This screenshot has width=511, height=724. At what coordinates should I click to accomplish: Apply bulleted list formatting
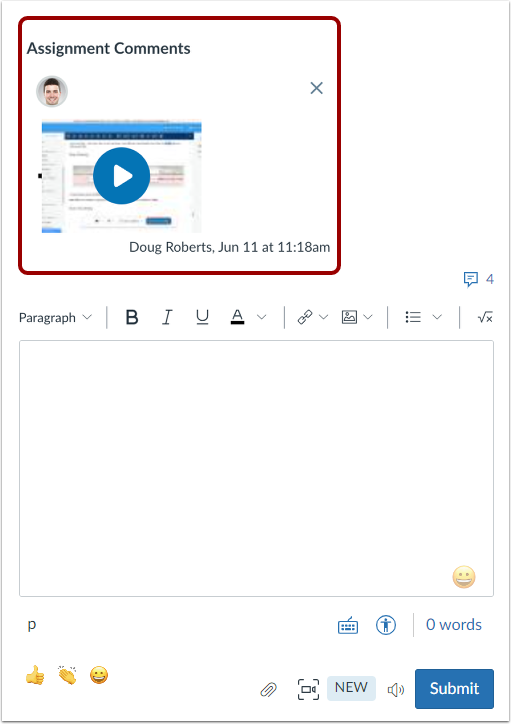(413, 317)
